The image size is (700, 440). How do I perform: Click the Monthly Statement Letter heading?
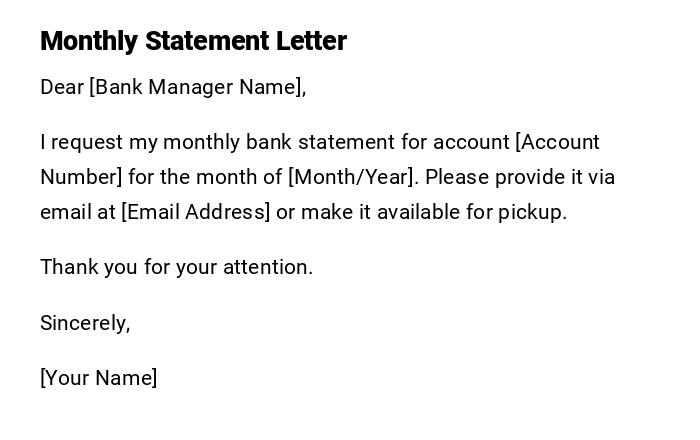tap(193, 41)
